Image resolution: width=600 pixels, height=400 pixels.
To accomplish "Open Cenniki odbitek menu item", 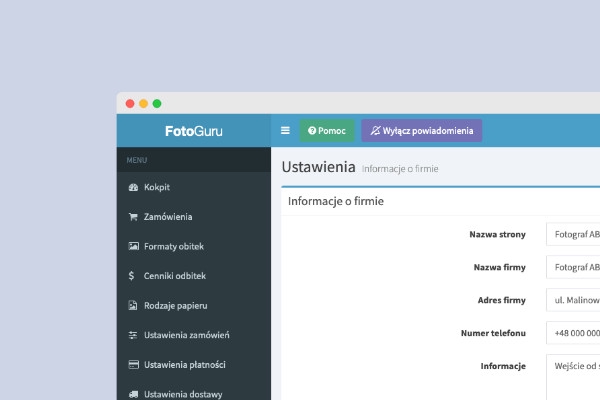I will pos(194,276).
